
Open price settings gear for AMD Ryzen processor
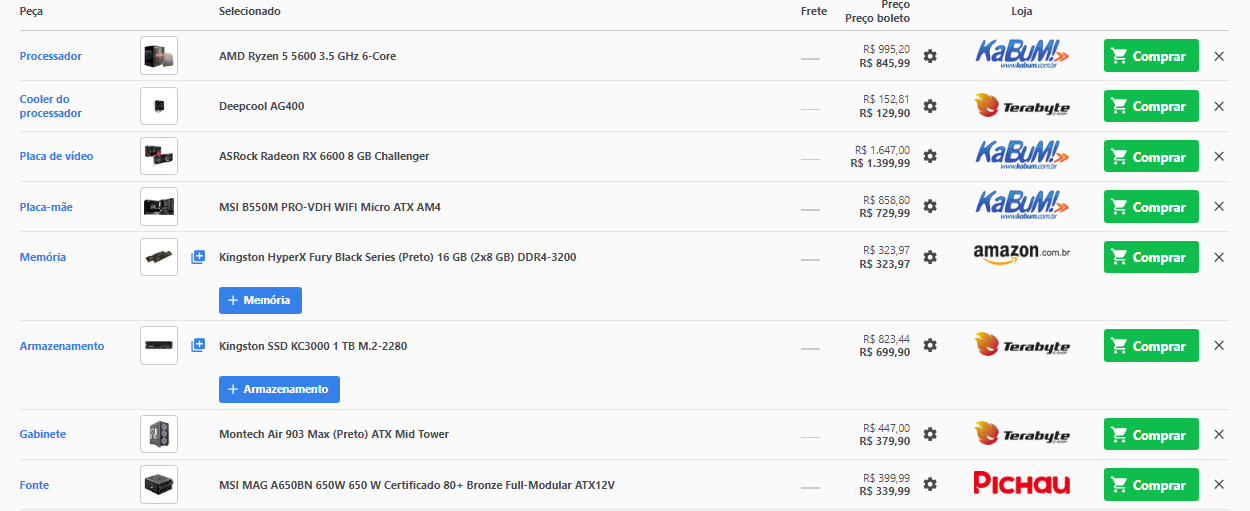930,56
